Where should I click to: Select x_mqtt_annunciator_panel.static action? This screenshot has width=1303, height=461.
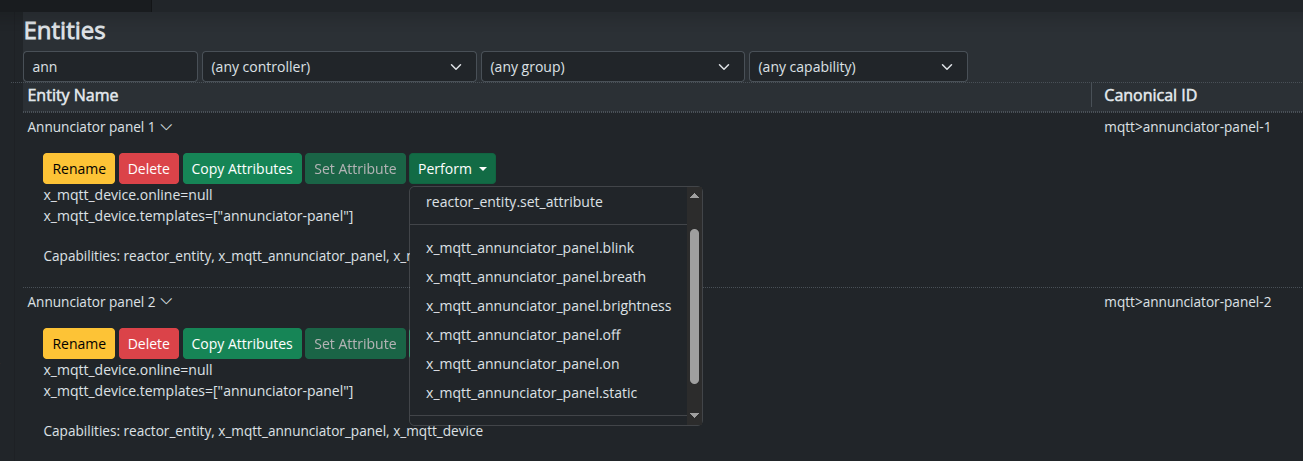[x=531, y=393]
